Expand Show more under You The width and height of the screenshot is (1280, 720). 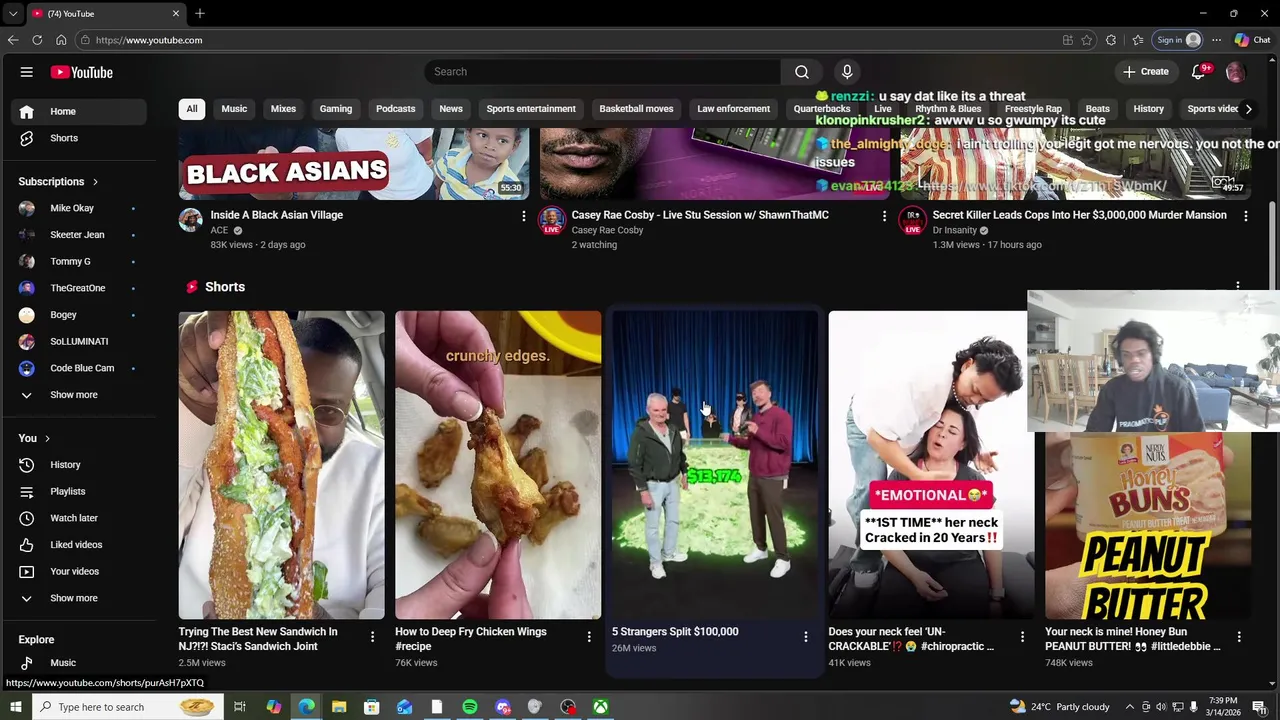(77, 598)
